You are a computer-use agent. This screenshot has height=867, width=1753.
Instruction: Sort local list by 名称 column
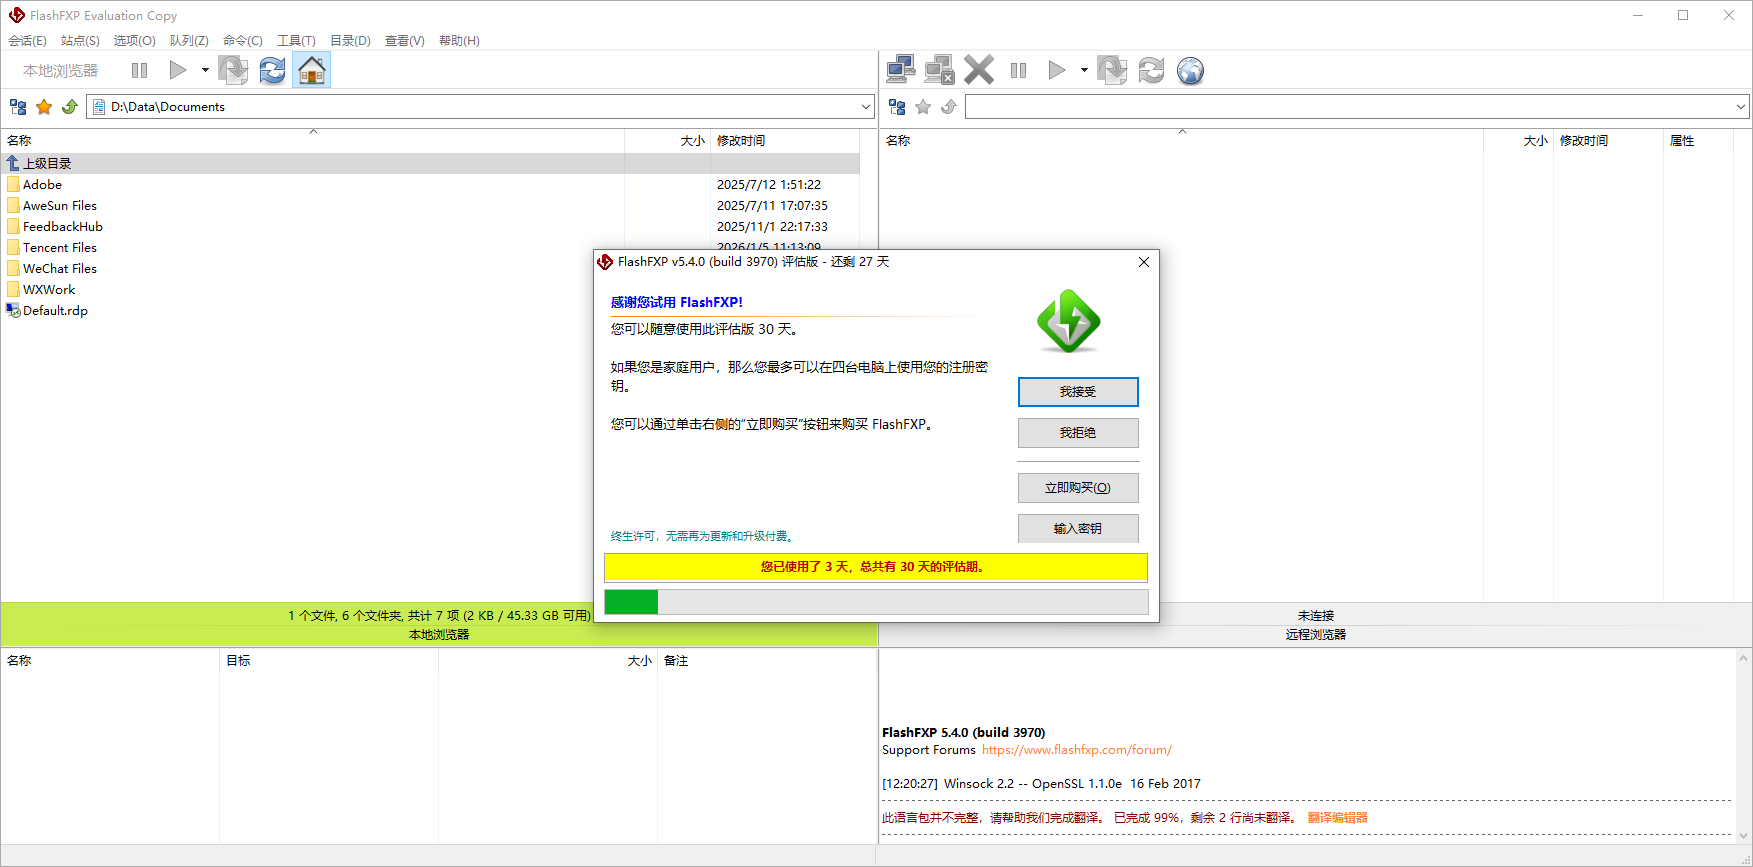(313, 141)
